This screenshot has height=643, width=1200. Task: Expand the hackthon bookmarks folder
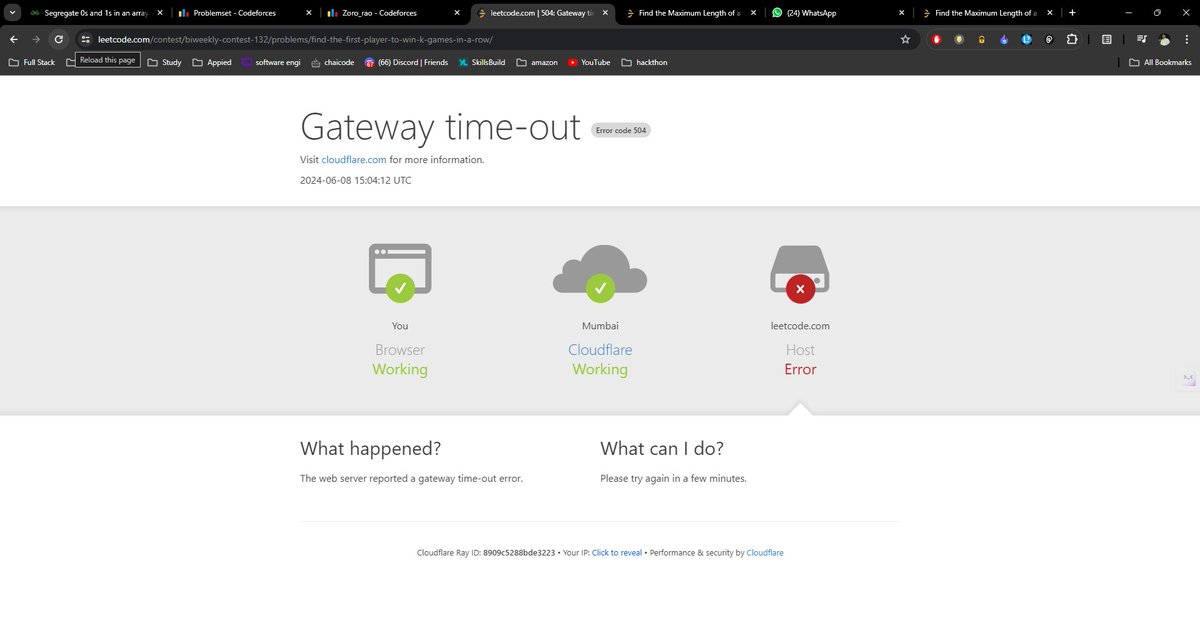644,62
